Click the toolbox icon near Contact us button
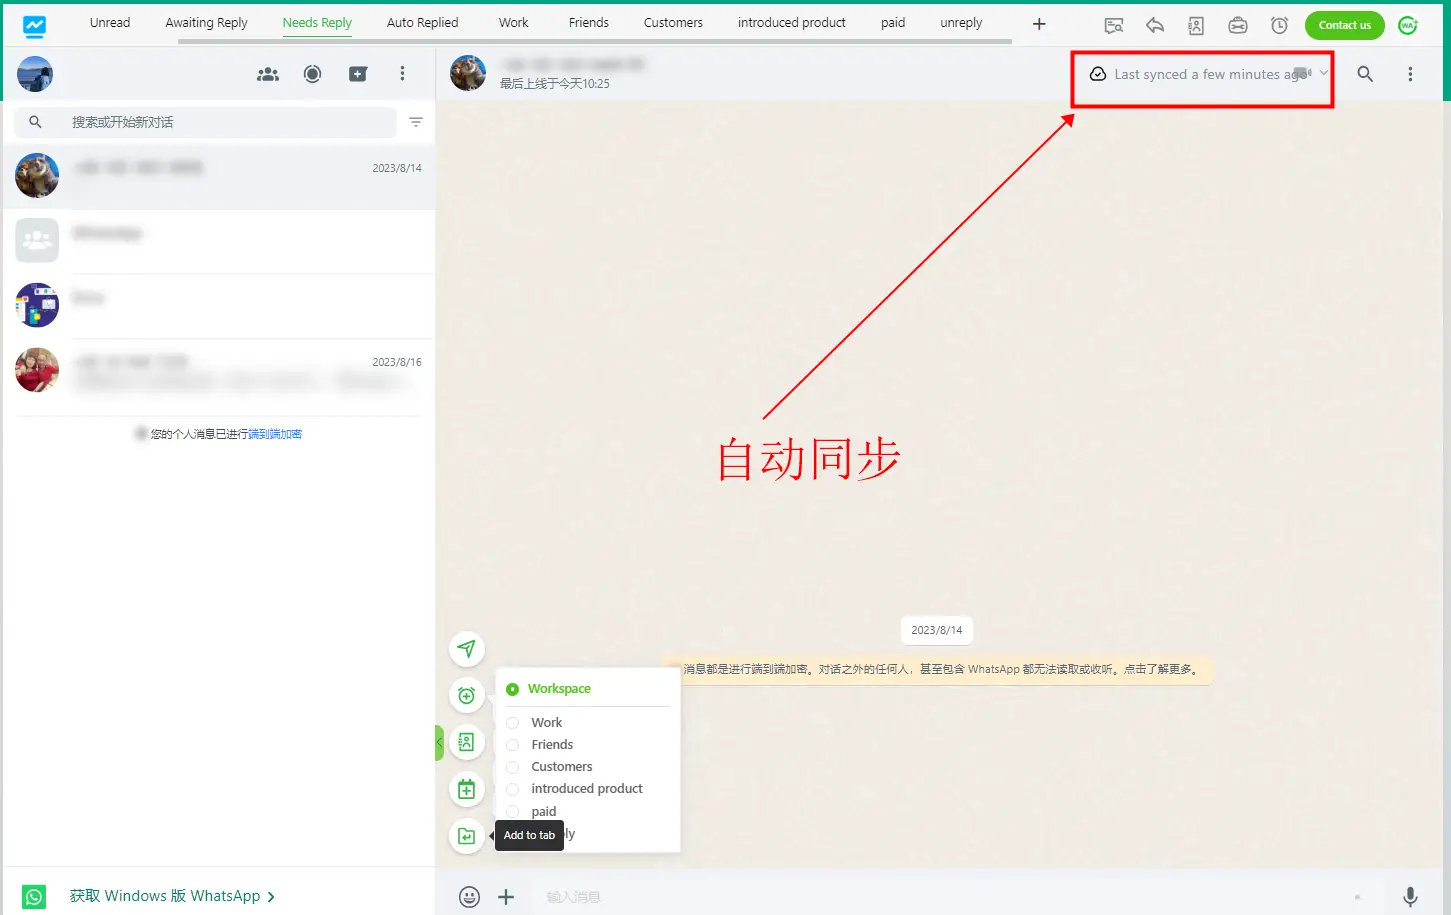This screenshot has width=1451, height=915. pyautogui.click(x=1238, y=25)
